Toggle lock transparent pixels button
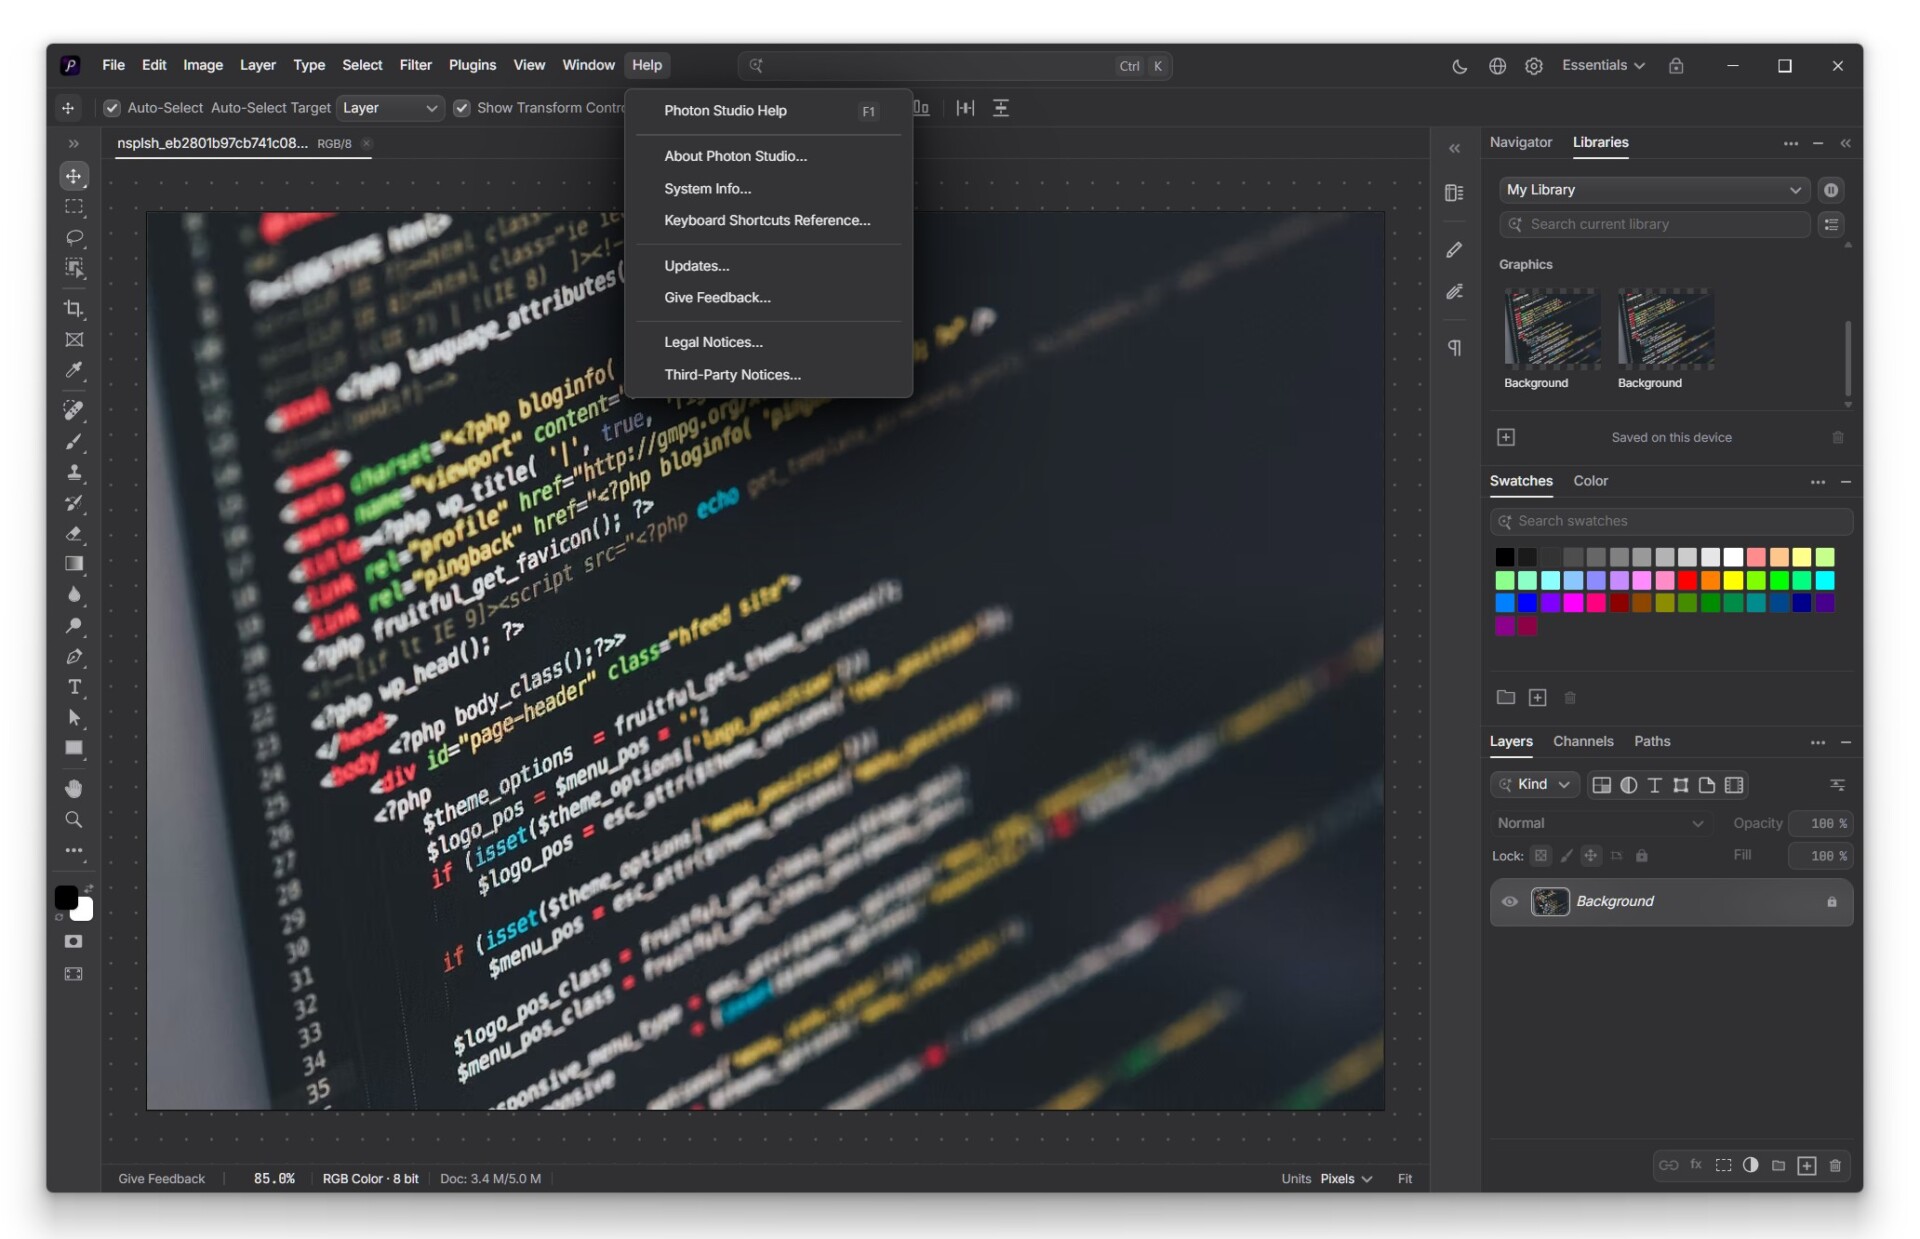This screenshot has height=1239, width=1920. click(x=1541, y=856)
